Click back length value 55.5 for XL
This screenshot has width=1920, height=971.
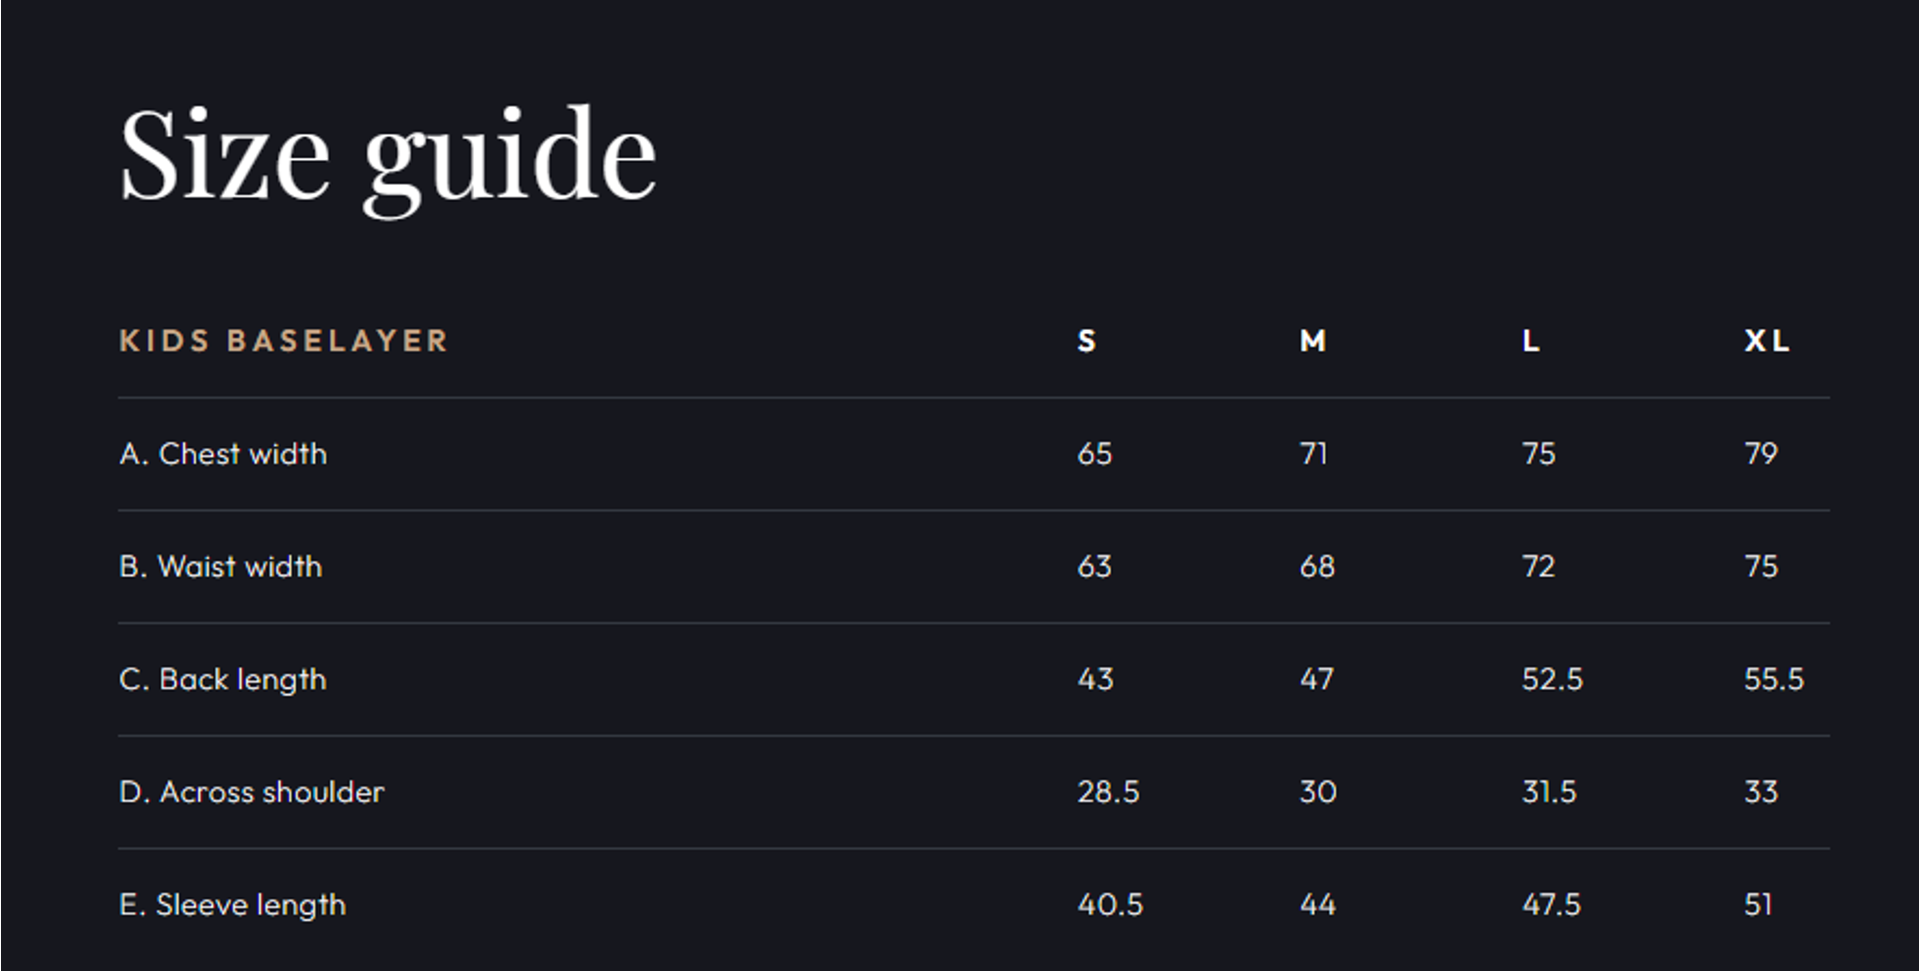(x=1774, y=680)
